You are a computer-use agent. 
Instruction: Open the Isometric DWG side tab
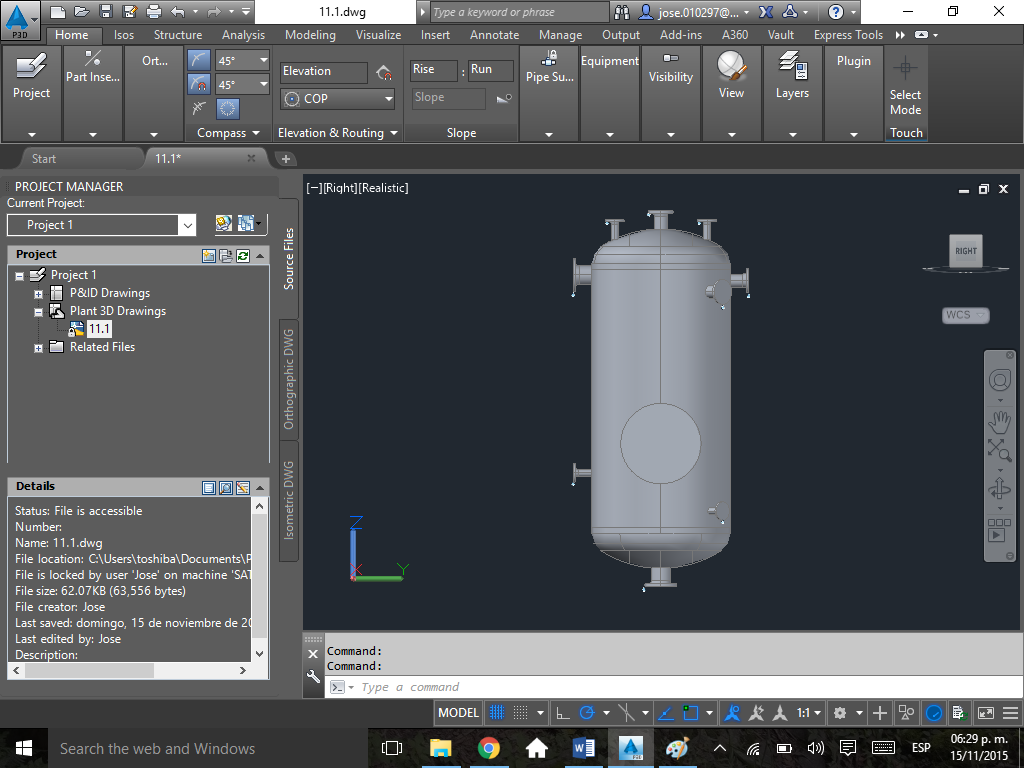click(x=289, y=500)
